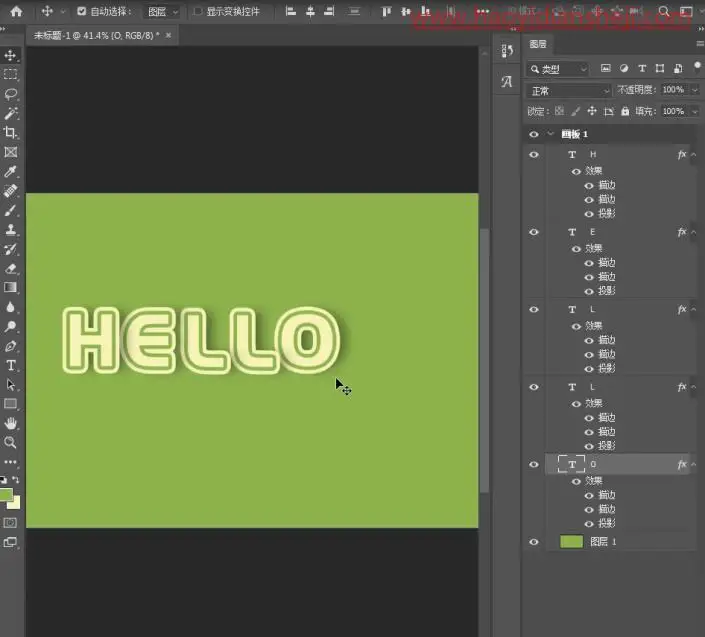Filter layers by type layer icon
This screenshot has height=637, width=705.
tap(642, 68)
